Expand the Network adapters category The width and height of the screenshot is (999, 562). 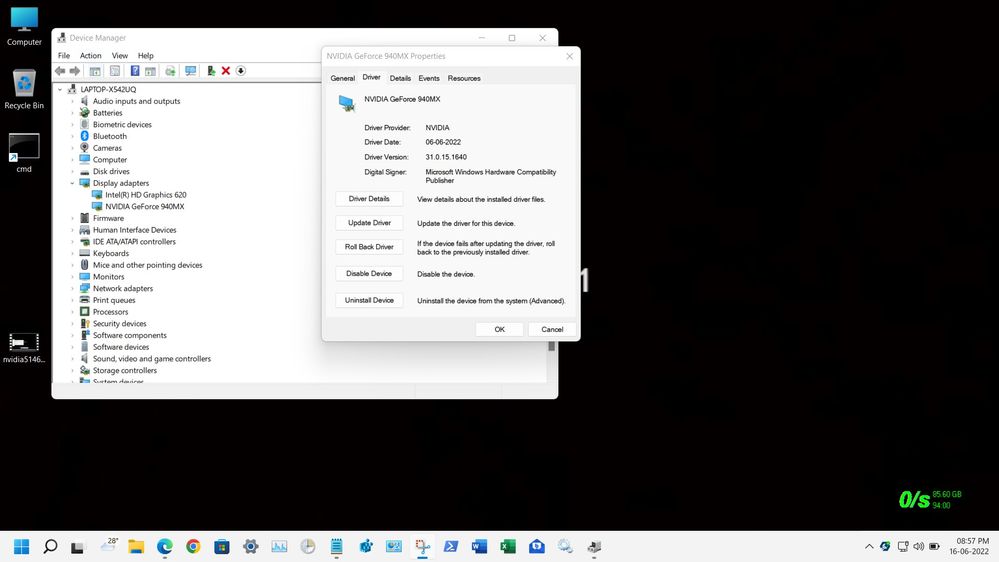pos(72,289)
